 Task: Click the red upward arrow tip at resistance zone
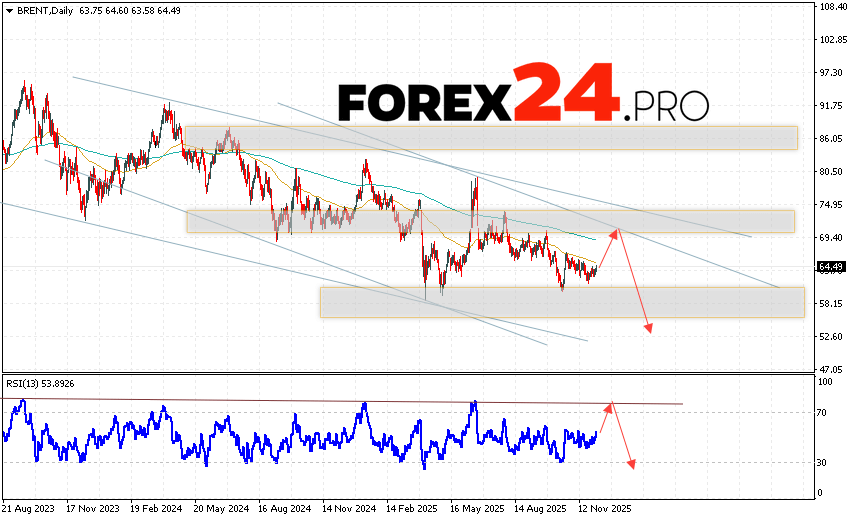(x=619, y=230)
